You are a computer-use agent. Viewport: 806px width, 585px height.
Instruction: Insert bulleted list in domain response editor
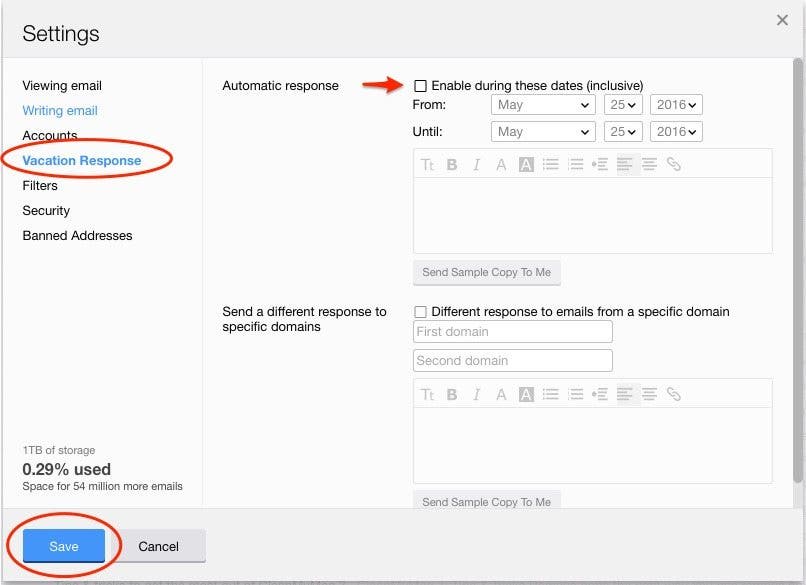click(551, 394)
